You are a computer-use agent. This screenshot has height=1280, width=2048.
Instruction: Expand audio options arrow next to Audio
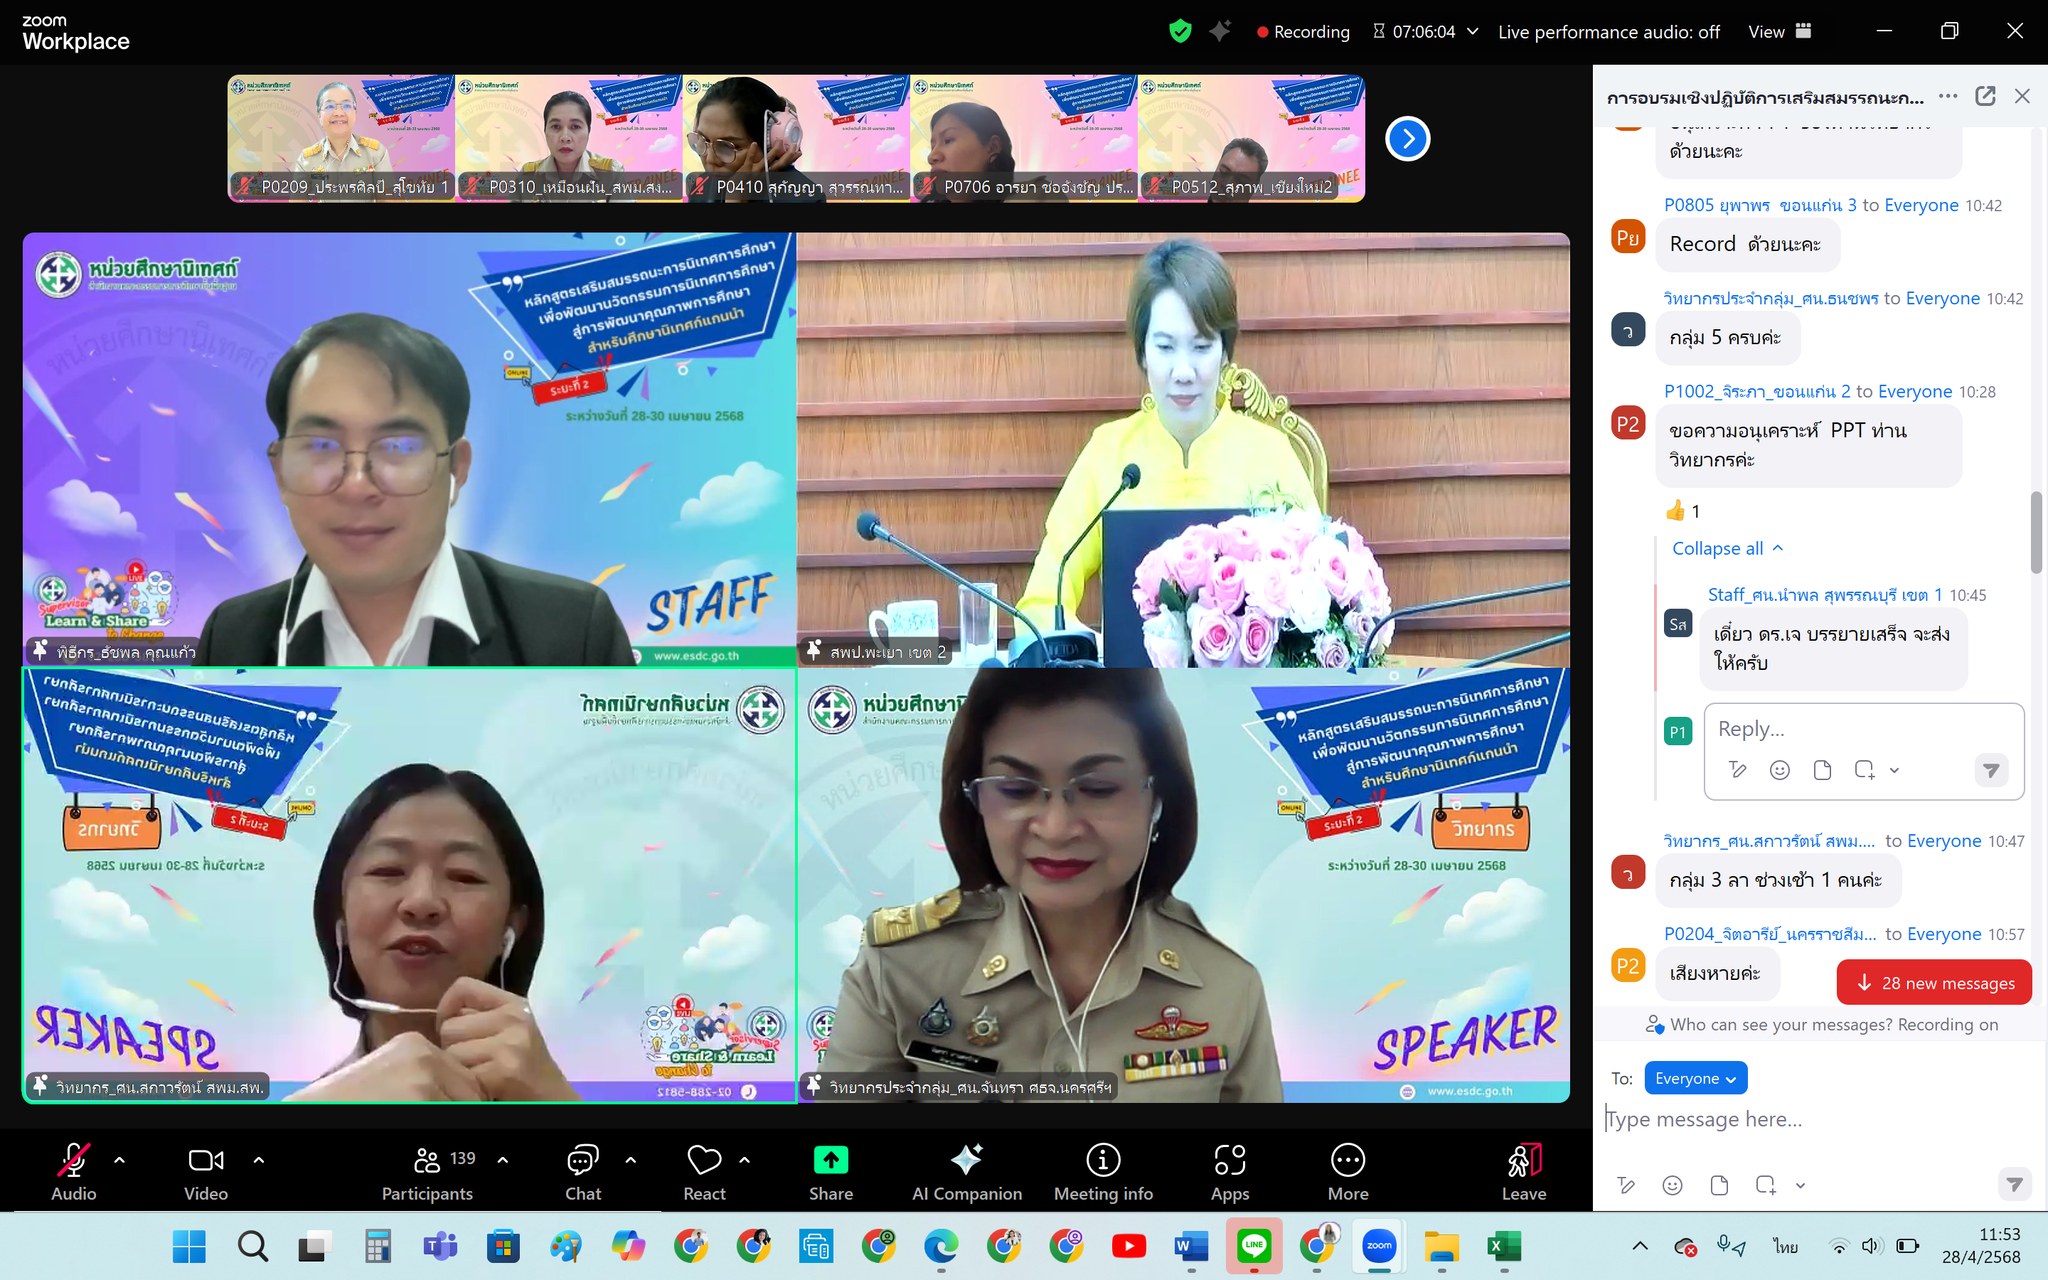tap(120, 1160)
